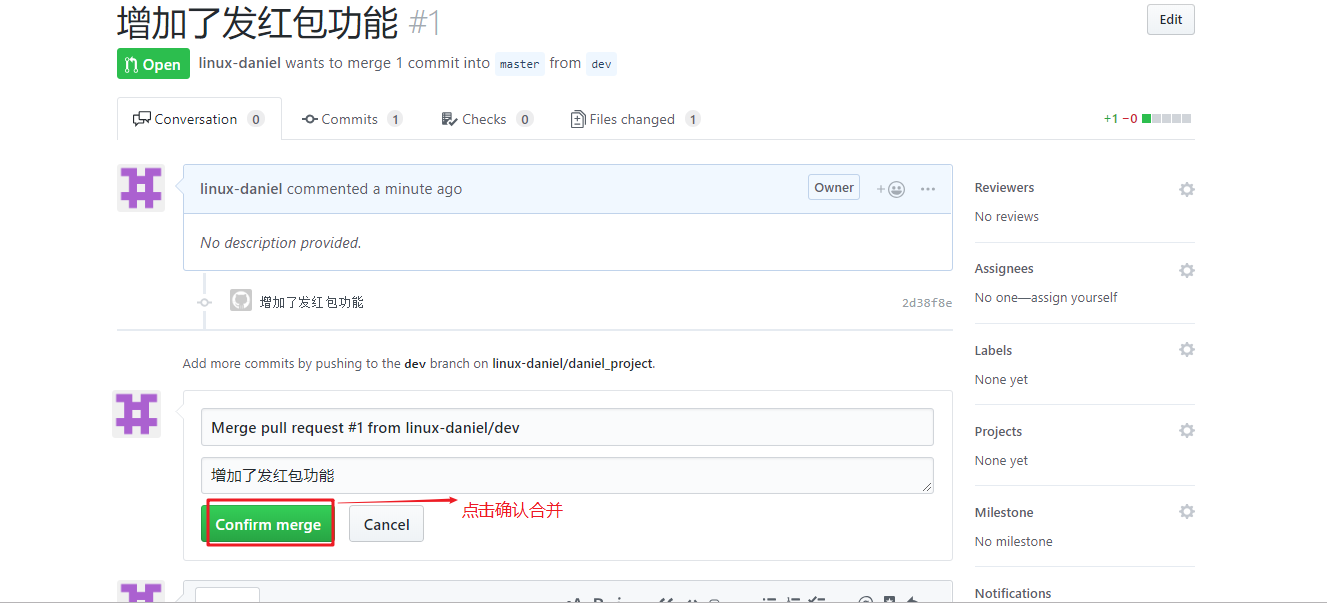Click the commit message 增加了发红包功能 link
This screenshot has width=1327, height=604.
pos(312,302)
